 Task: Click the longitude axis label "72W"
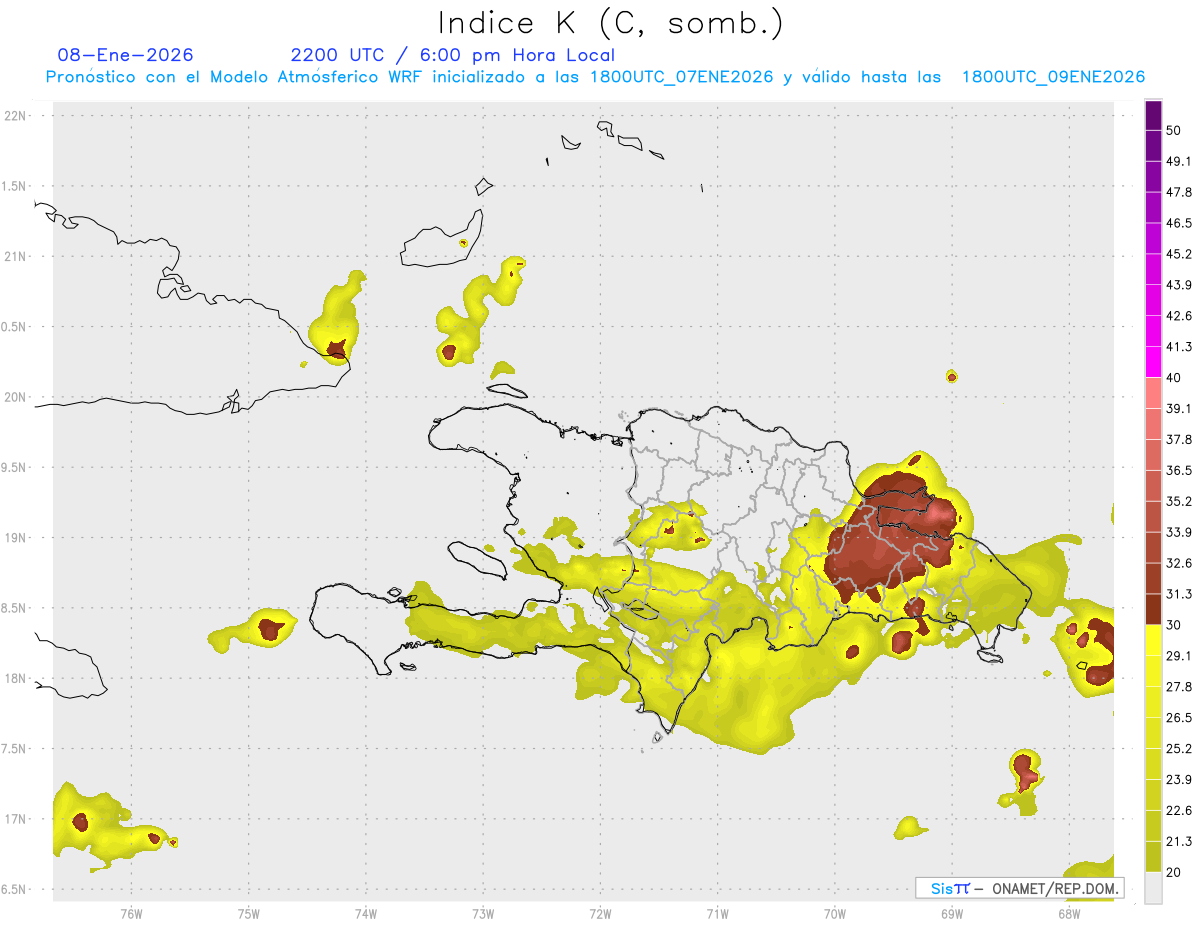(x=600, y=912)
